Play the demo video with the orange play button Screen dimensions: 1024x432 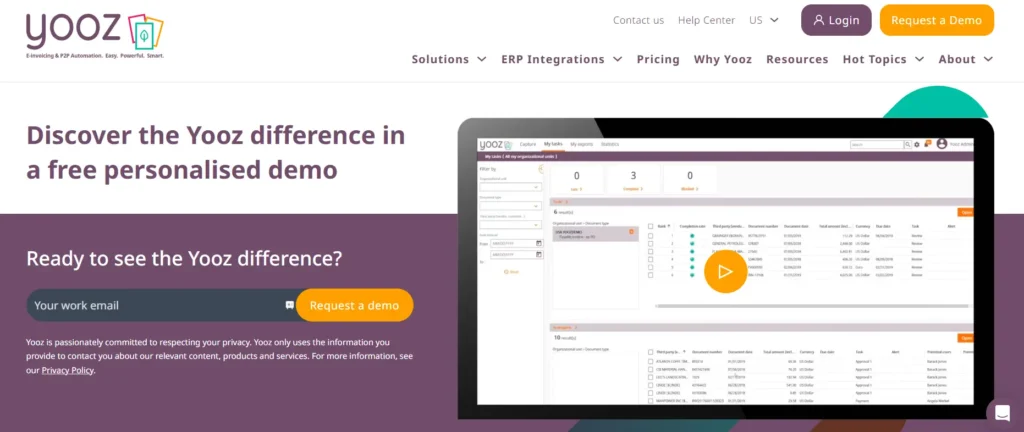725,271
